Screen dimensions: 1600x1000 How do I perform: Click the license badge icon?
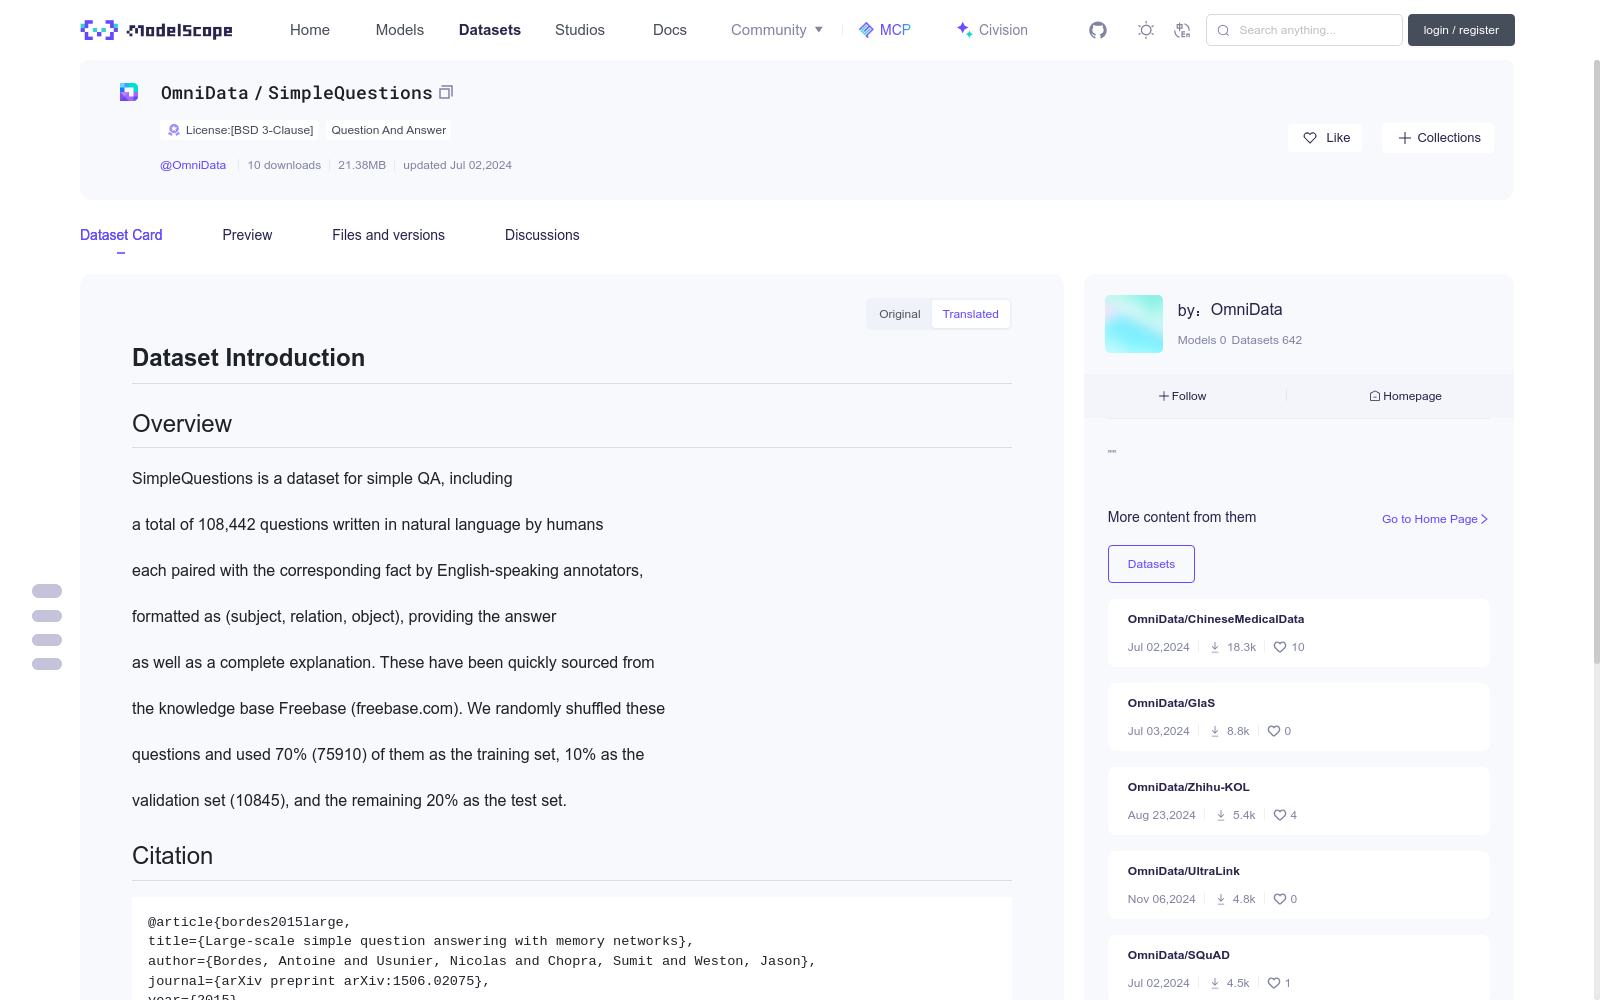pyautogui.click(x=174, y=130)
